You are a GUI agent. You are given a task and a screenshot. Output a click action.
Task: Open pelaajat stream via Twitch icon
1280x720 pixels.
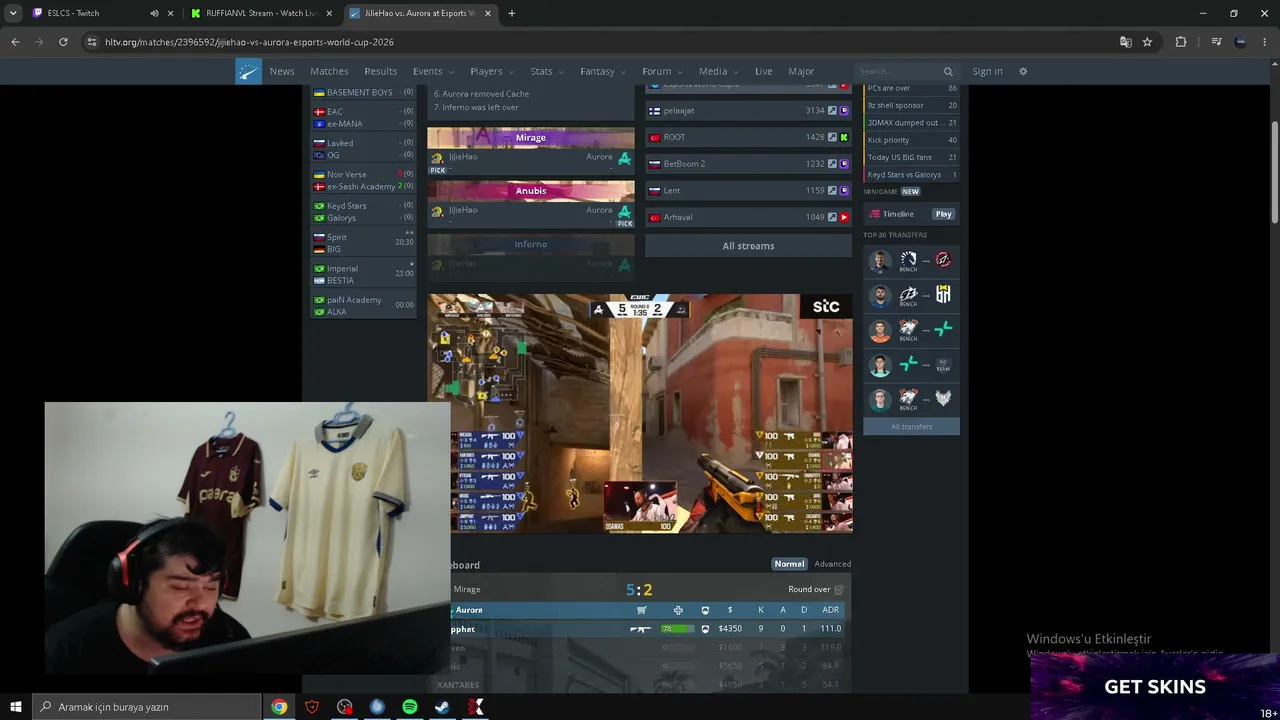coord(844,111)
